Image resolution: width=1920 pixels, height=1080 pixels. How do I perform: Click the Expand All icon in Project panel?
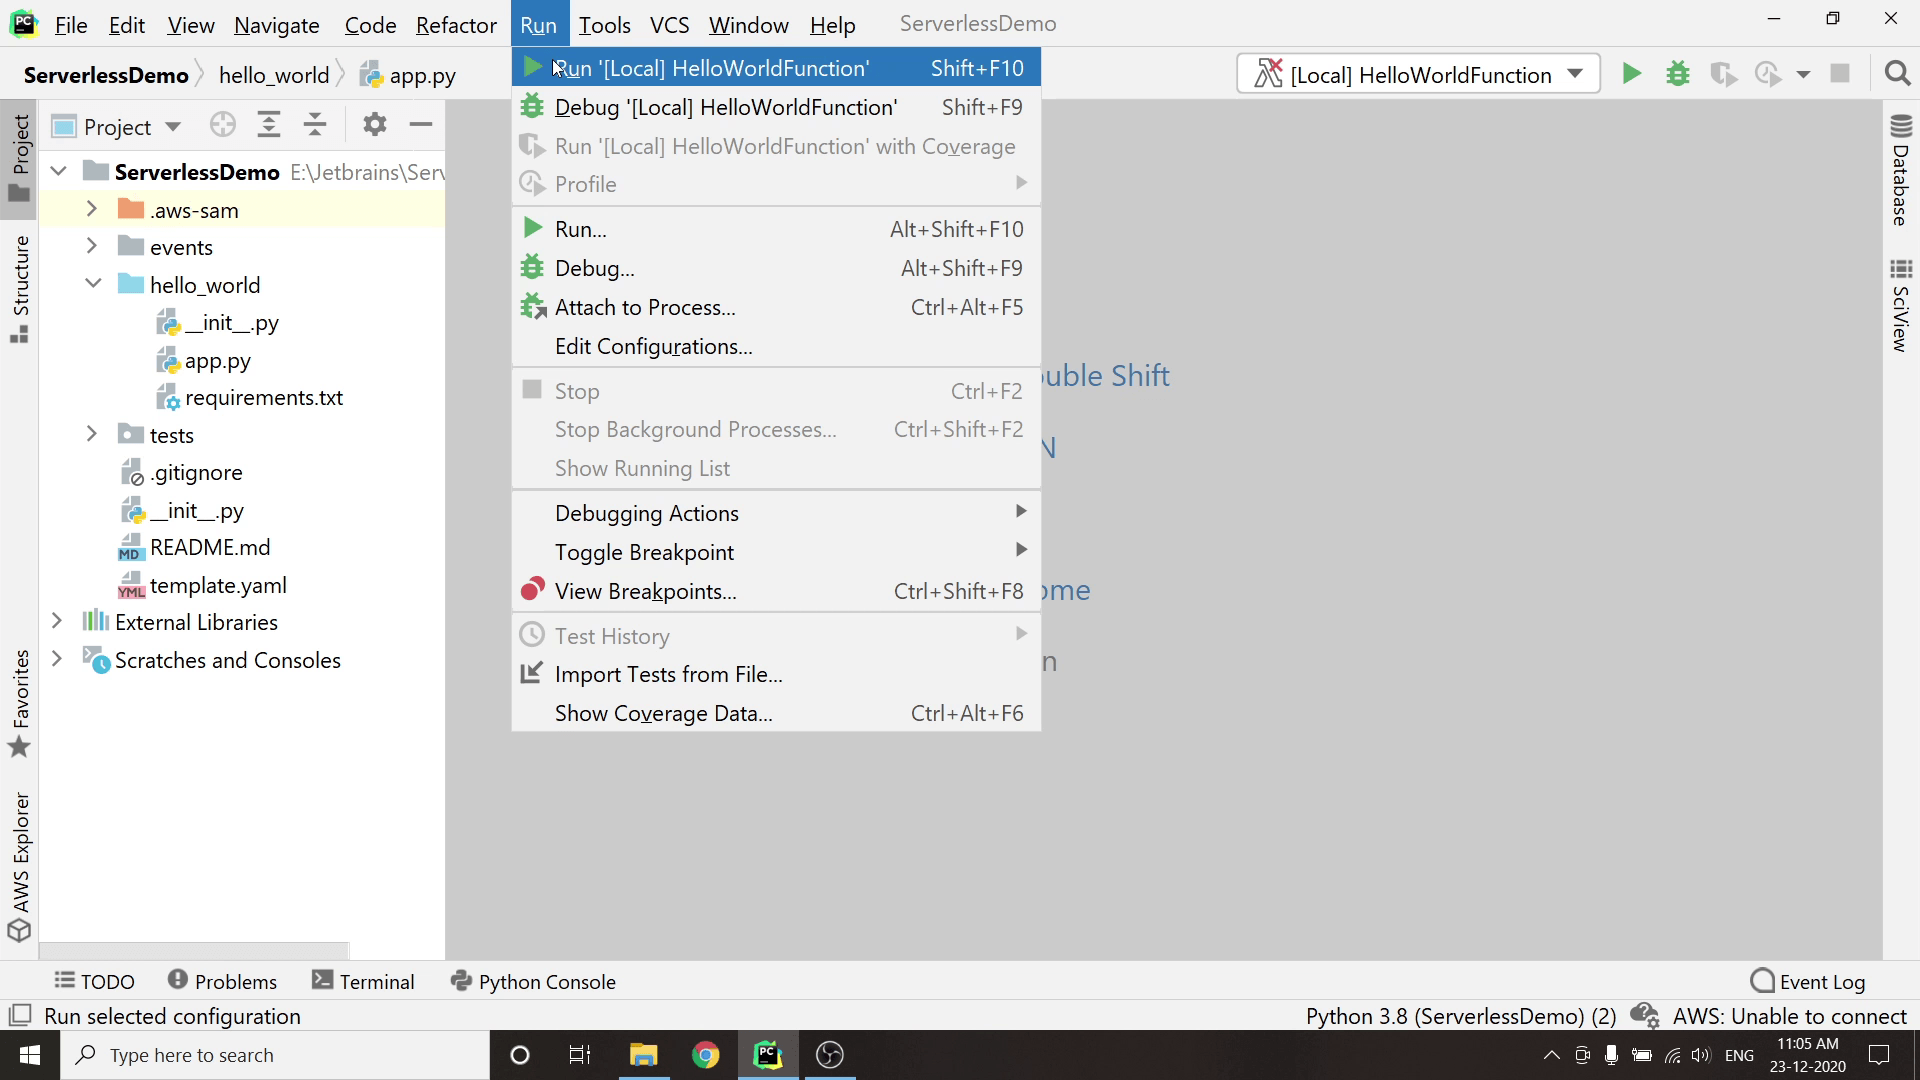click(268, 125)
